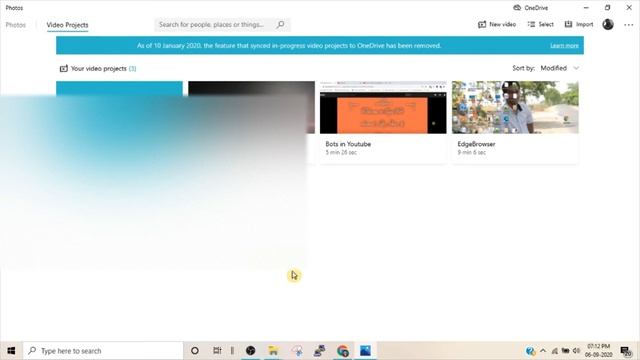Viewport: 640px width, 360px height.
Task: Click the Windows taskbar search box
Action: [x=103, y=351]
